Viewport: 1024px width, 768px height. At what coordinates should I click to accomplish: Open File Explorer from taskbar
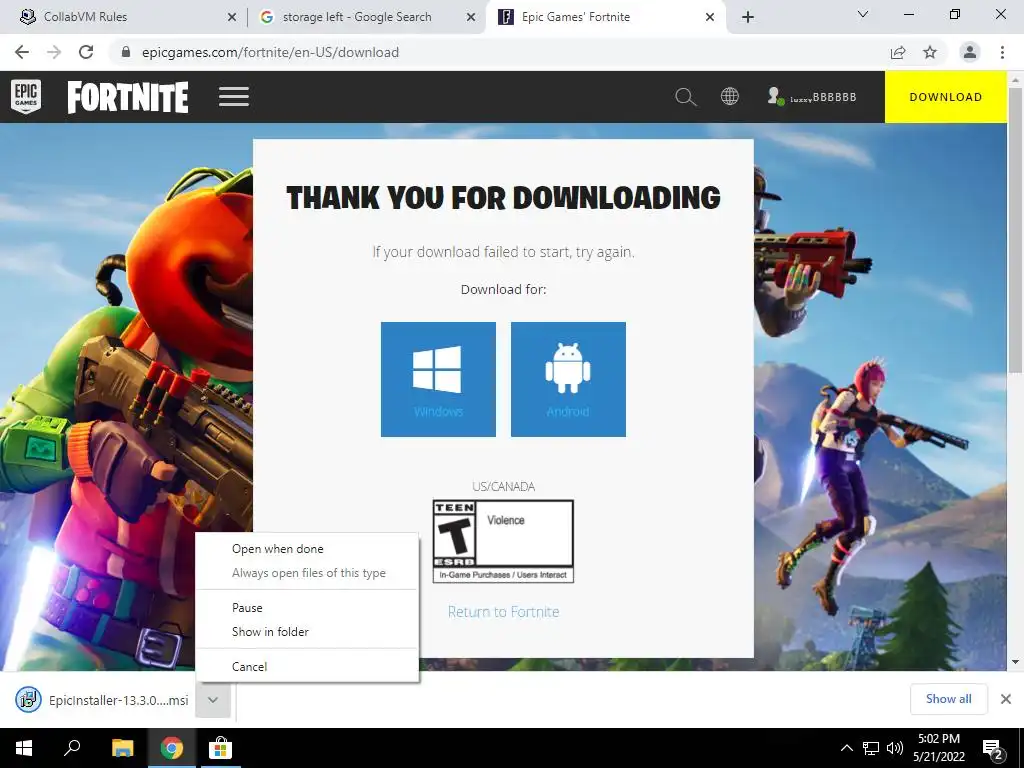click(122, 748)
